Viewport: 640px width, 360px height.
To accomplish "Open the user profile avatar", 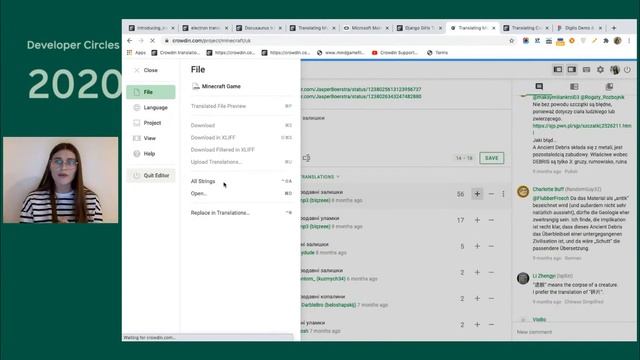I will 615,70.
